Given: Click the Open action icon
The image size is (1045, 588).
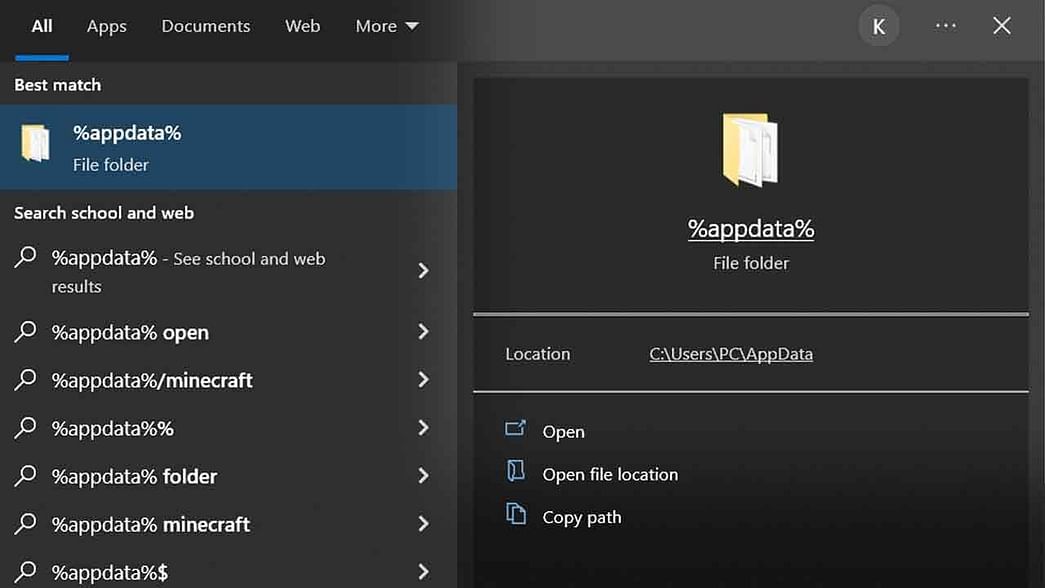Looking at the screenshot, I should pos(515,429).
